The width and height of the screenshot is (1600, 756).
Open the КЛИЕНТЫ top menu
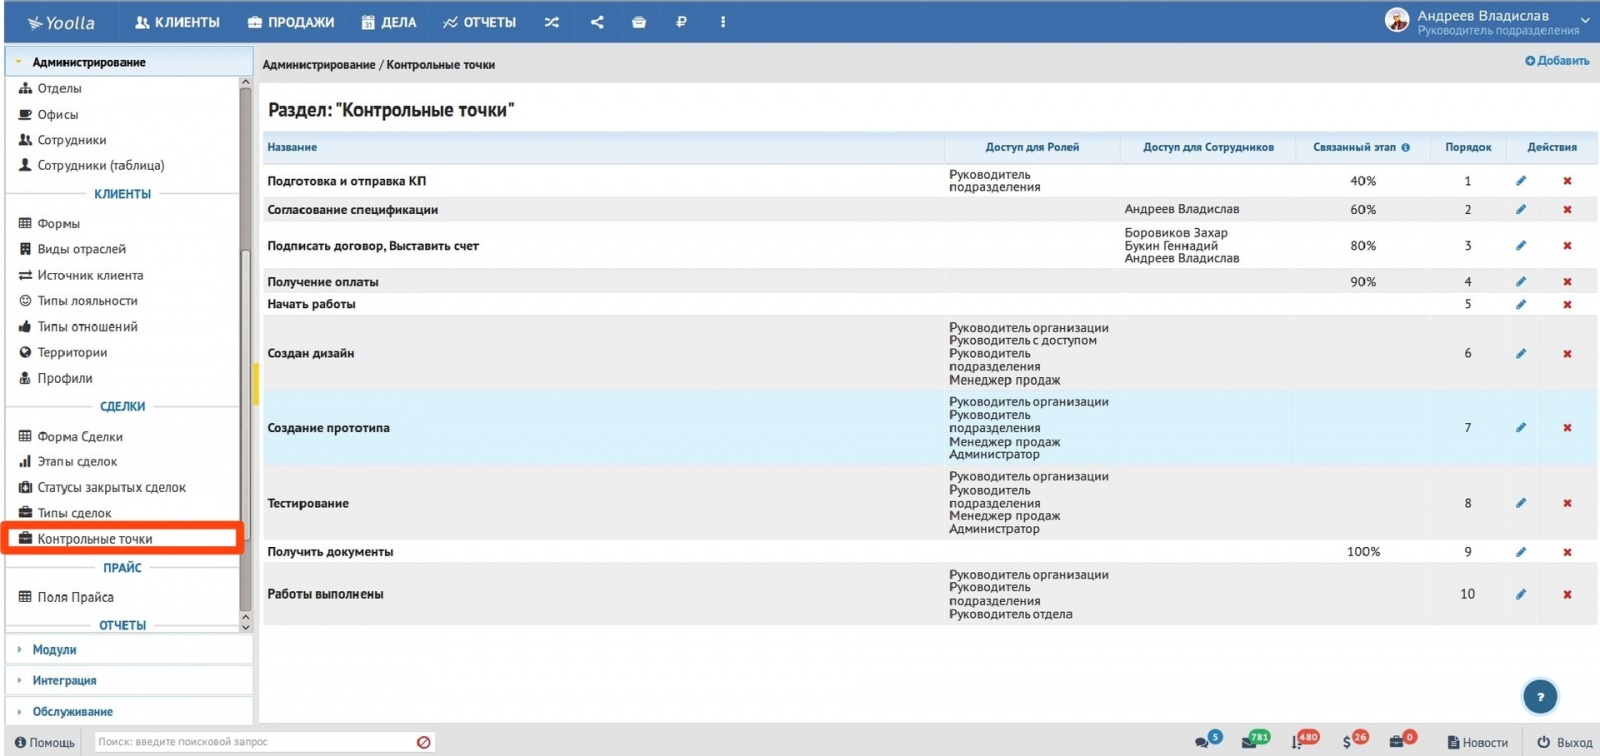[x=177, y=22]
